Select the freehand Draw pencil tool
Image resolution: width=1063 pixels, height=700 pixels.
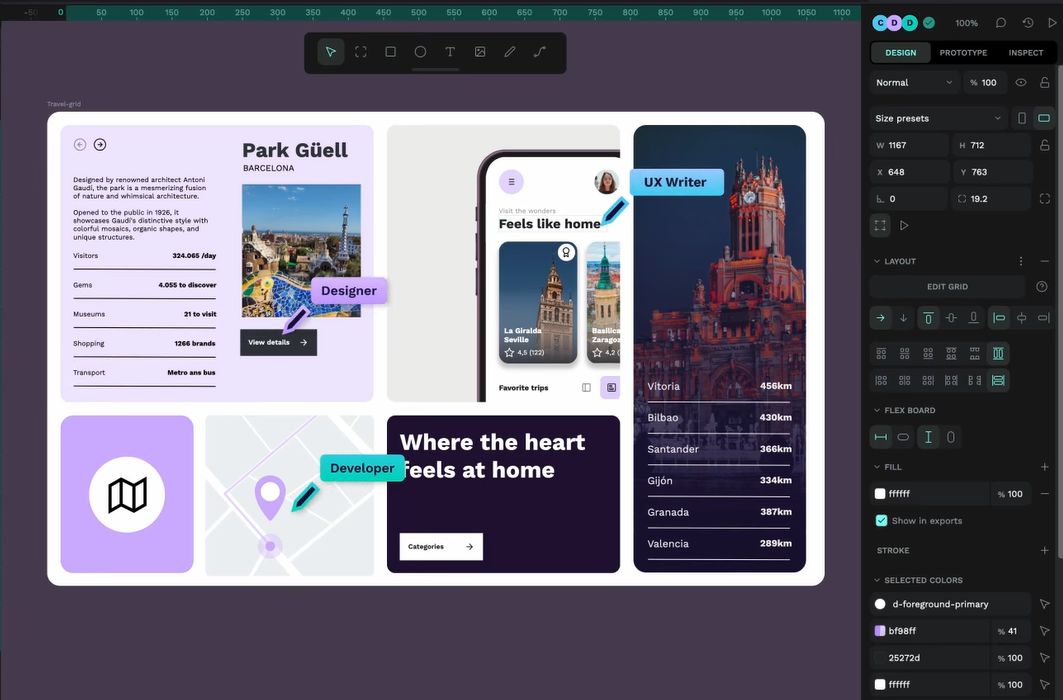coord(510,52)
